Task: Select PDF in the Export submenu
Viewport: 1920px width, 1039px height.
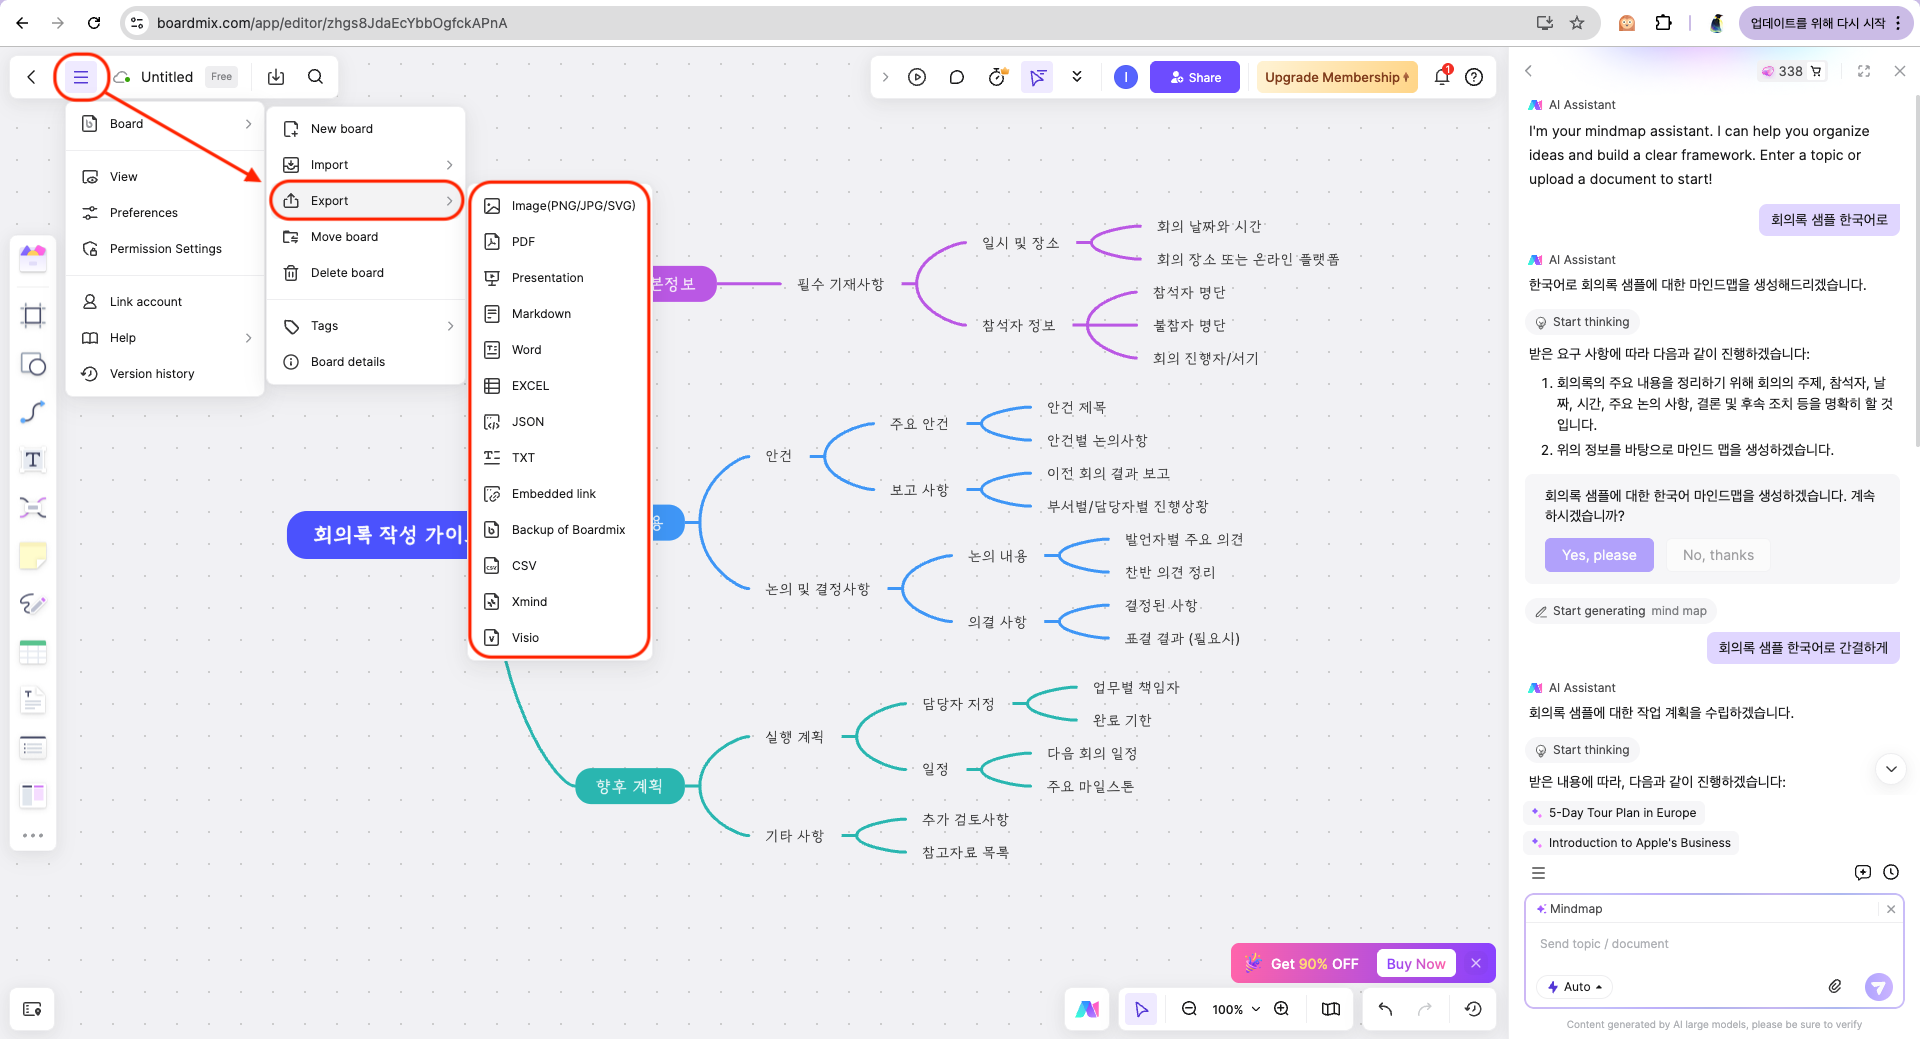Action: 521,241
